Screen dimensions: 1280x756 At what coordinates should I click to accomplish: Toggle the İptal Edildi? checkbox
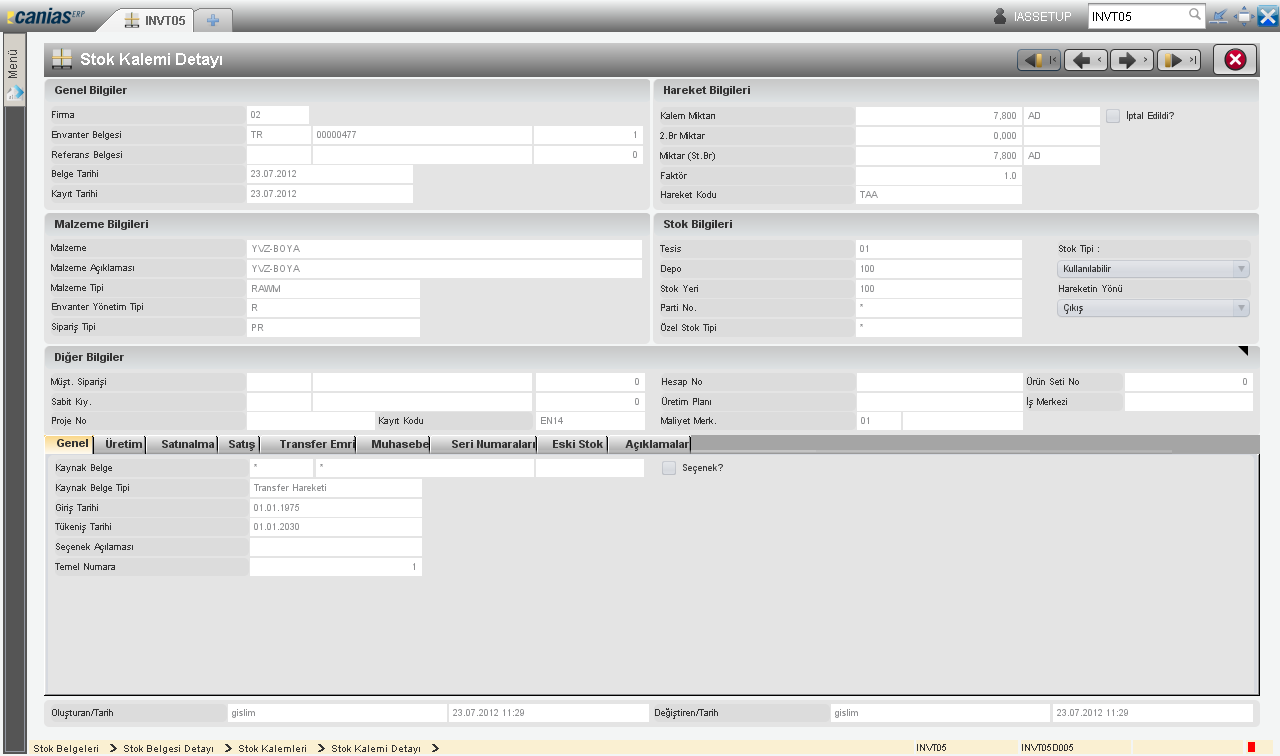[1113, 116]
